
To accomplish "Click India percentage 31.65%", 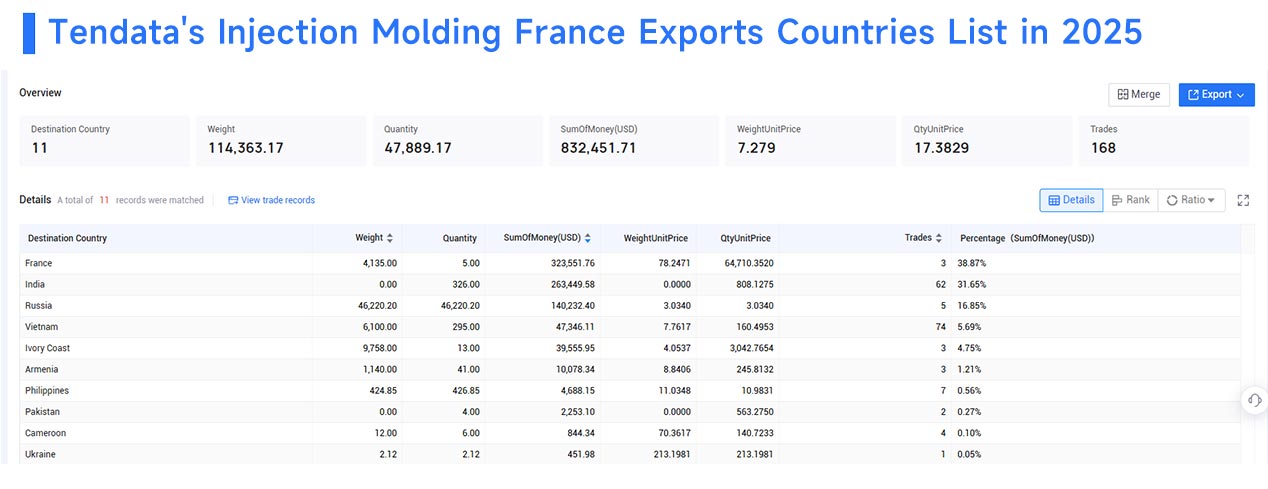I will click(x=973, y=284).
